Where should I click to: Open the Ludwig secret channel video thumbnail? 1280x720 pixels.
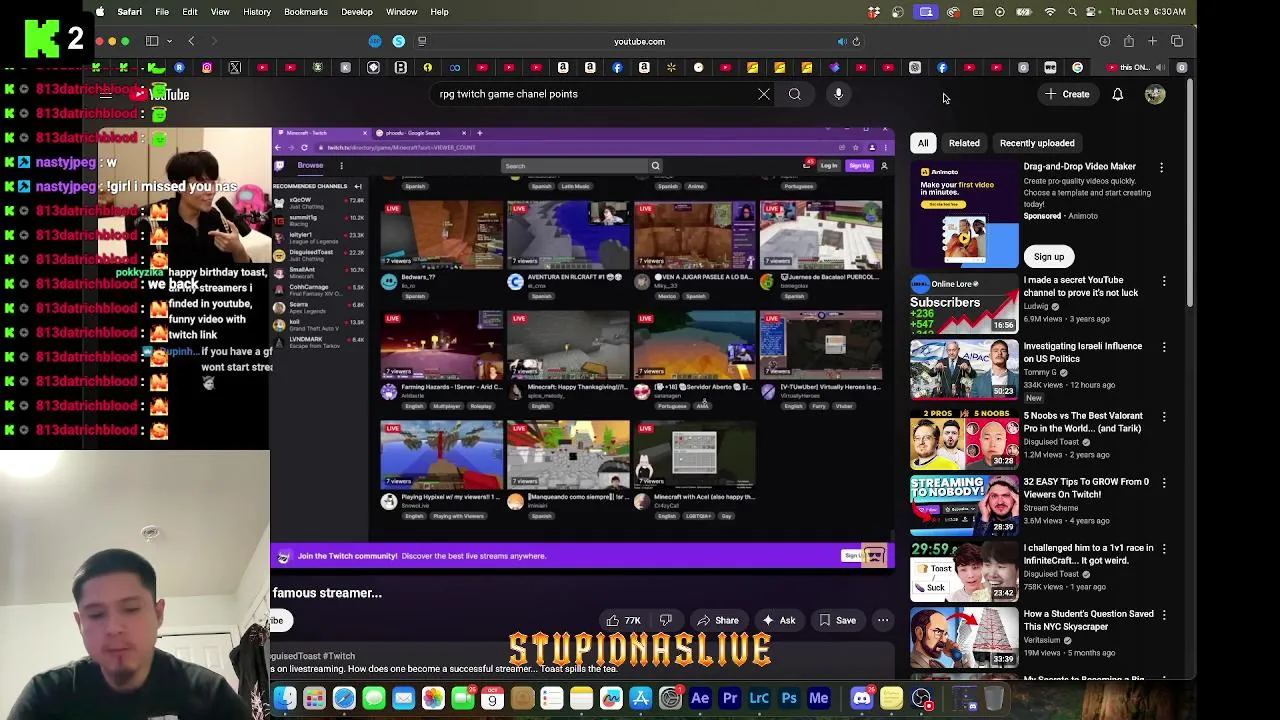click(964, 304)
